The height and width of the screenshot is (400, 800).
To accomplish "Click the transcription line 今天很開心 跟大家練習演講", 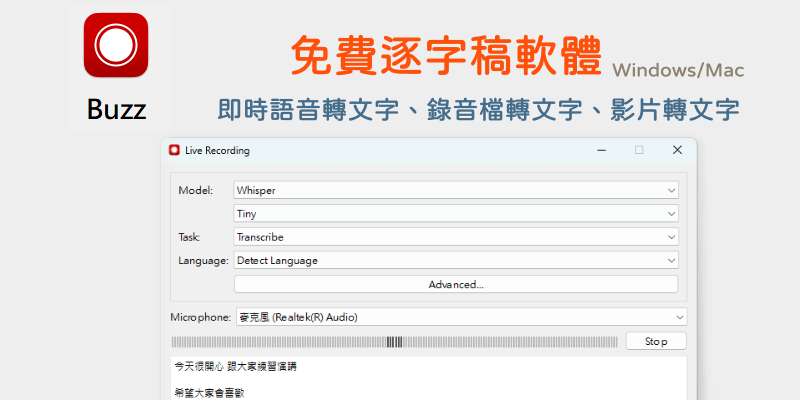I will coord(235,366).
